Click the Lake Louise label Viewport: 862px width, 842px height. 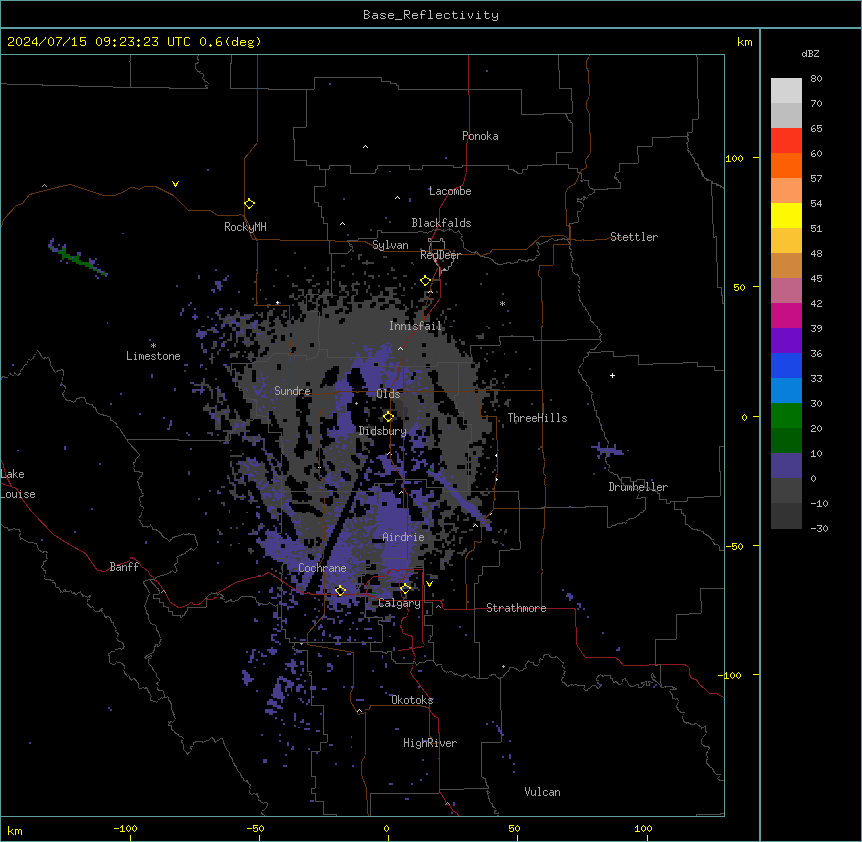18,484
